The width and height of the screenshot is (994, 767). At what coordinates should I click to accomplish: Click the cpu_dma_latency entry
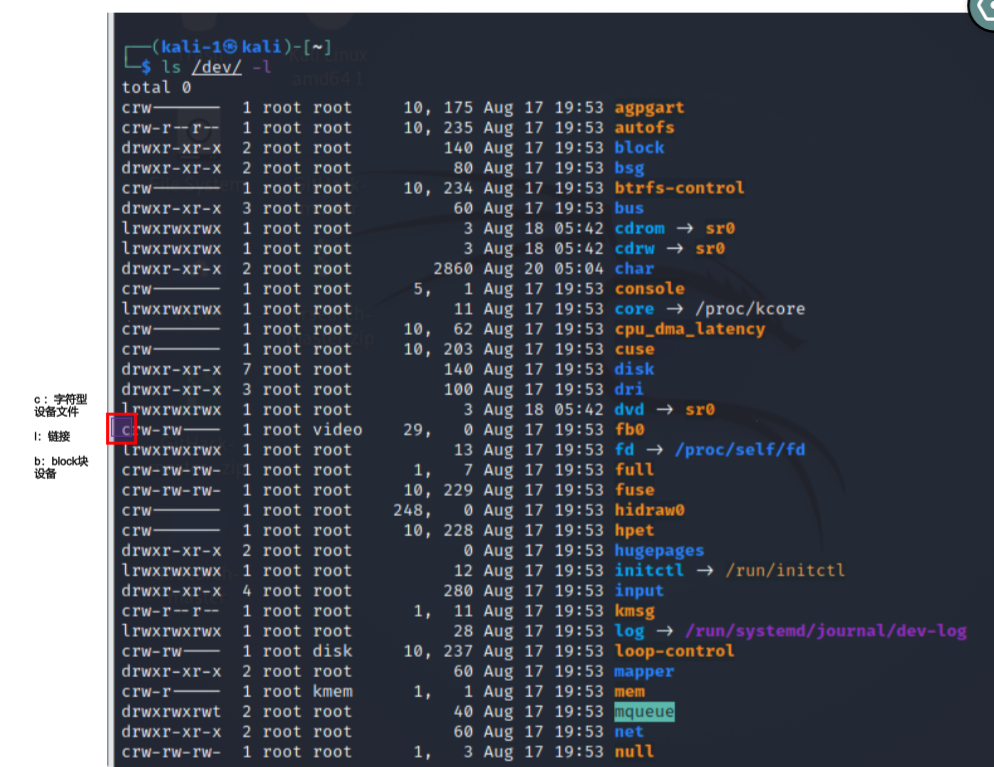pyautogui.click(x=690, y=329)
